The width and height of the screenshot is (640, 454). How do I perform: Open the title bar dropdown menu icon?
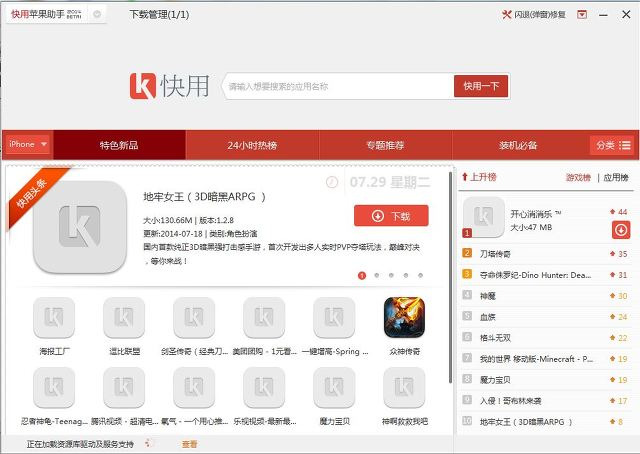[x=582, y=15]
